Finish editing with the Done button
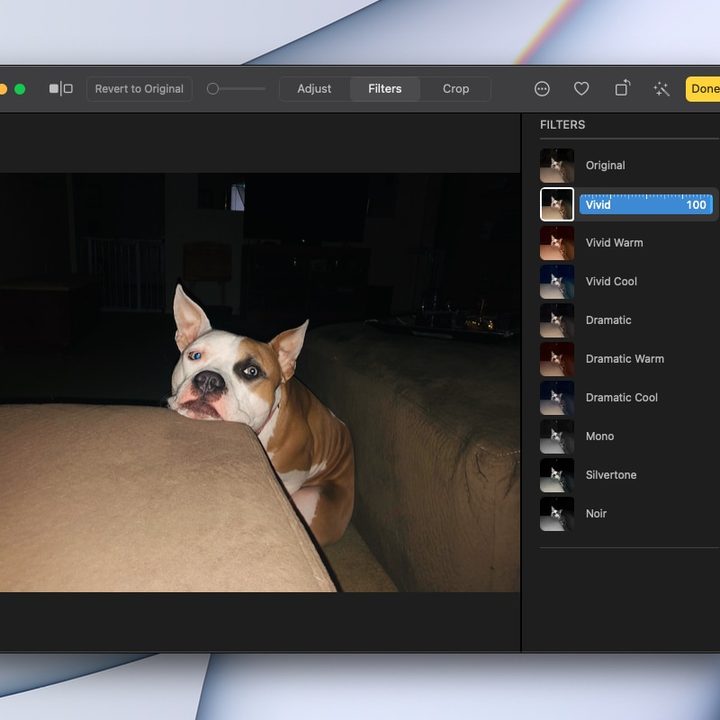Screen dimensions: 720x720 tap(703, 89)
